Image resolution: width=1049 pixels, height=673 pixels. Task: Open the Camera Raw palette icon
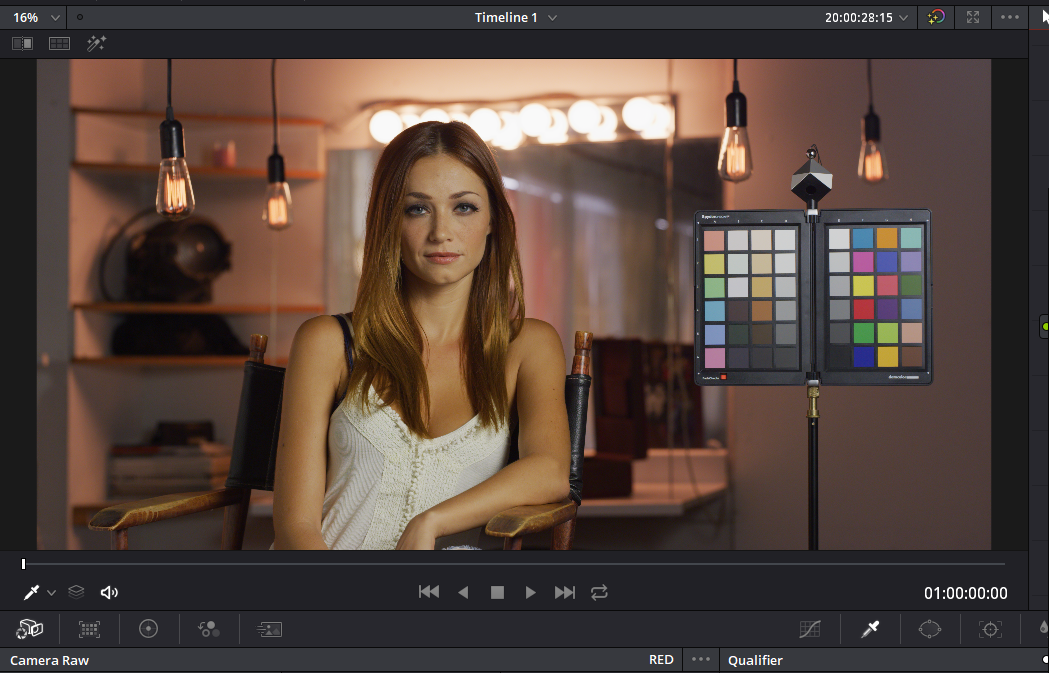coord(29,629)
